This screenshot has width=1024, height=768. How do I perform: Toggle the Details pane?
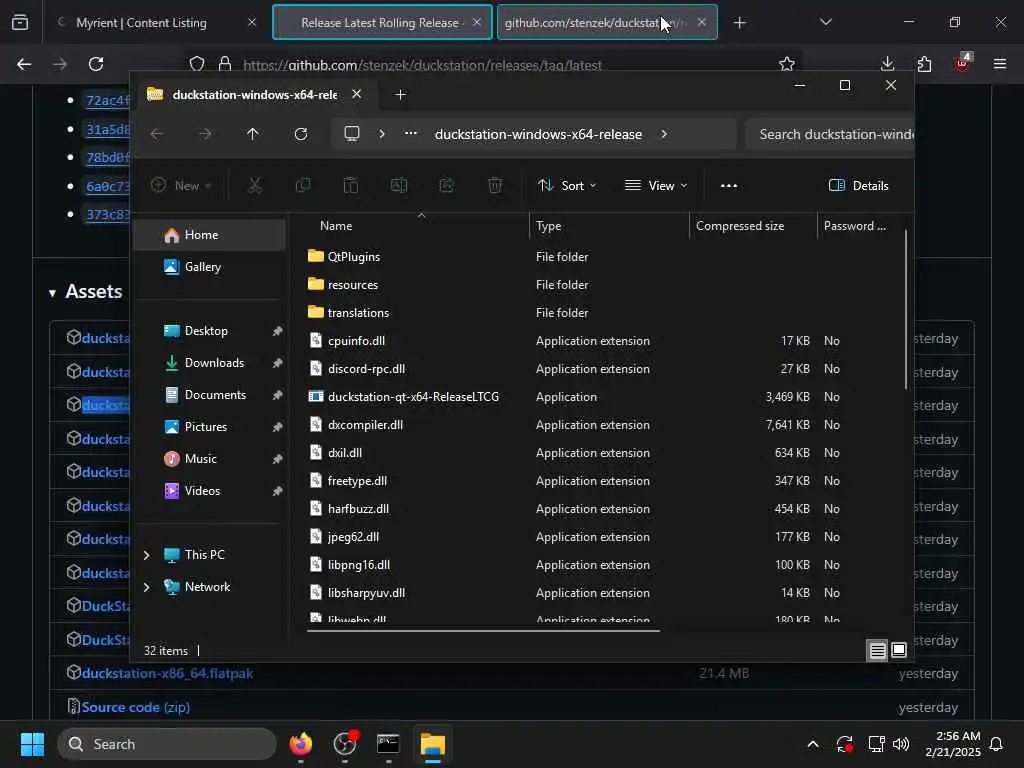pyautogui.click(x=858, y=185)
